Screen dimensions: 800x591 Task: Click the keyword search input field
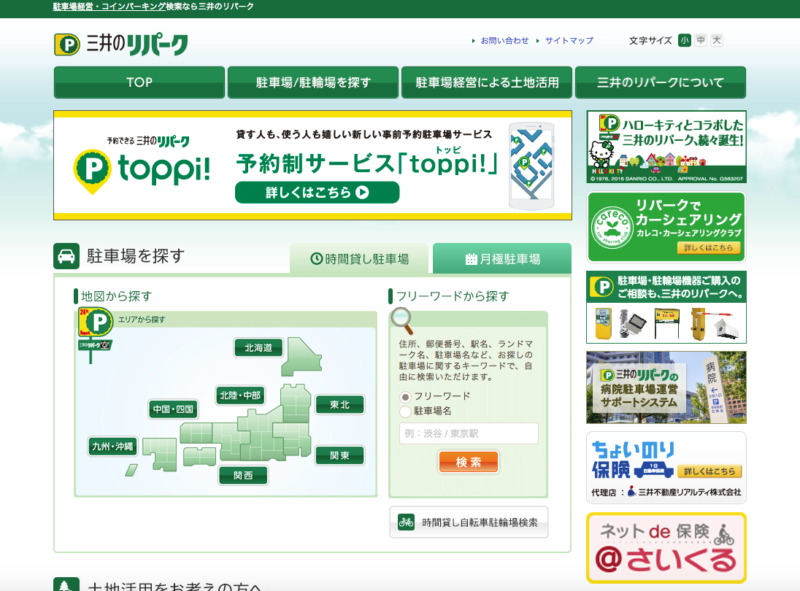[468, 433]
